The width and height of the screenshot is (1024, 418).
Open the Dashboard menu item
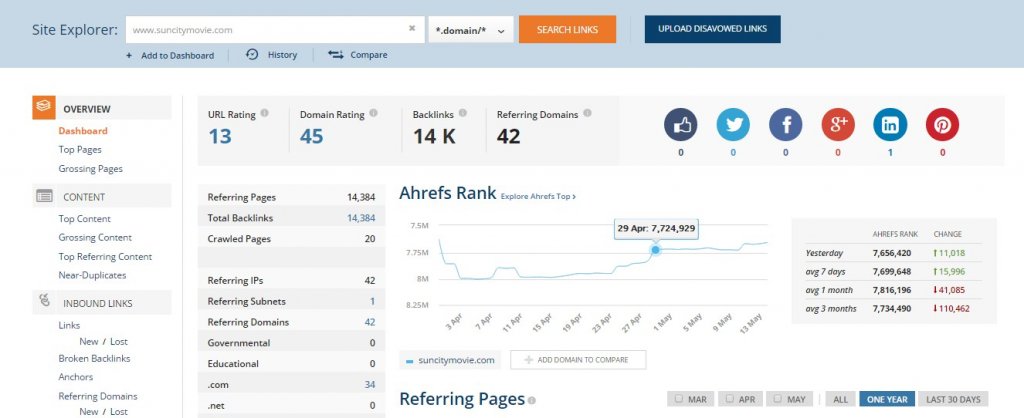point(83,131)
